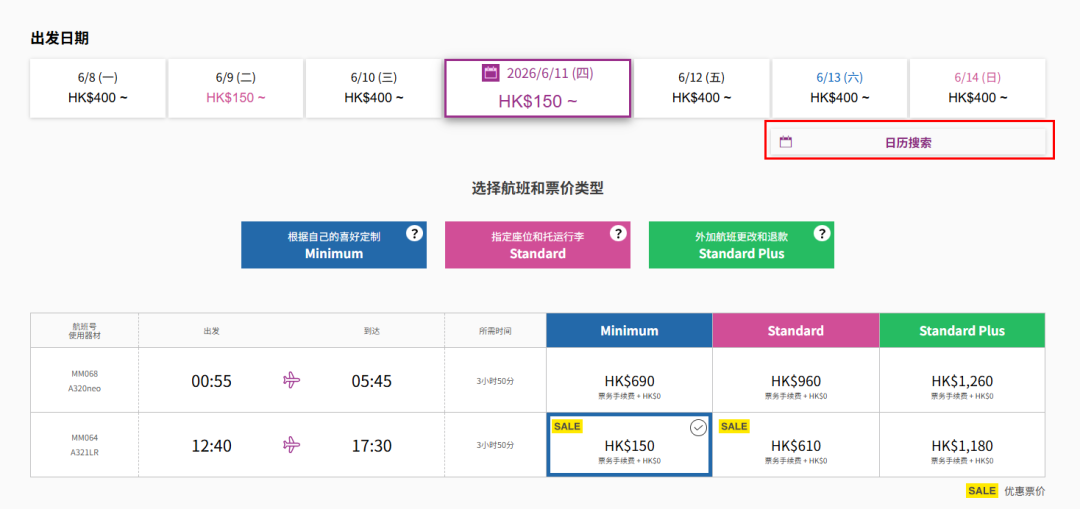
Task: Choose the 6/12 (五) departure date
Action: click(x=701, y=88)
